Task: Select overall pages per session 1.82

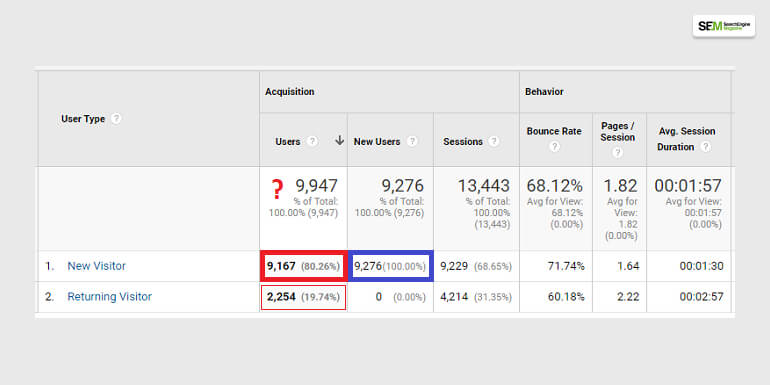Action: pyautogui.click(x=620, y=186)
